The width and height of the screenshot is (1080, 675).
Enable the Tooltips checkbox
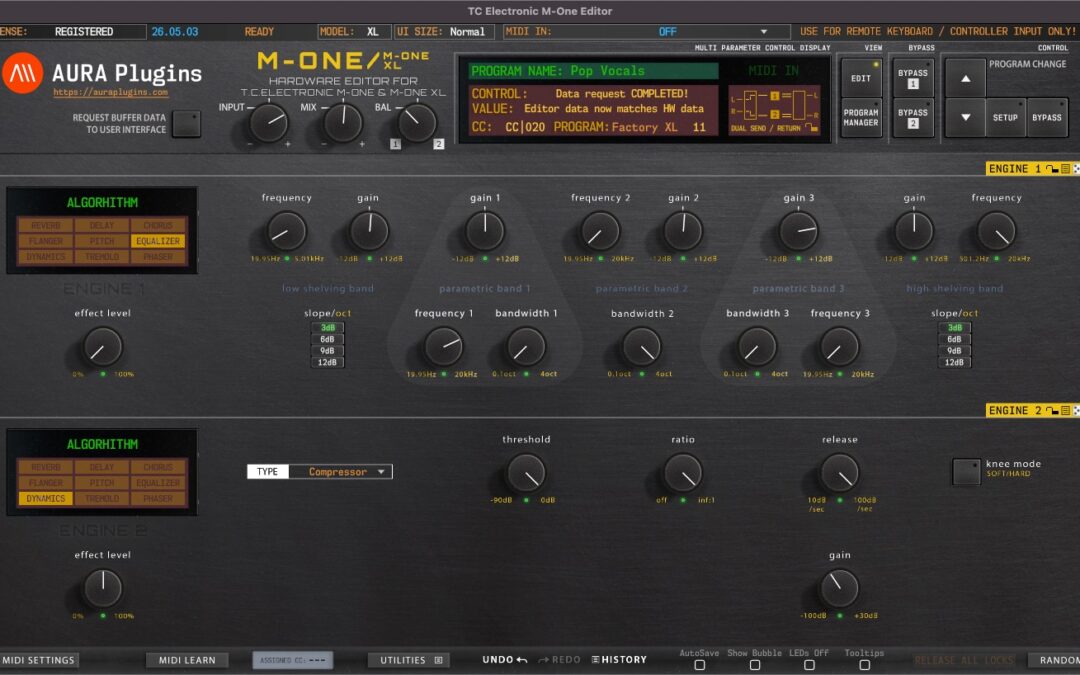(x=864, y=665)
